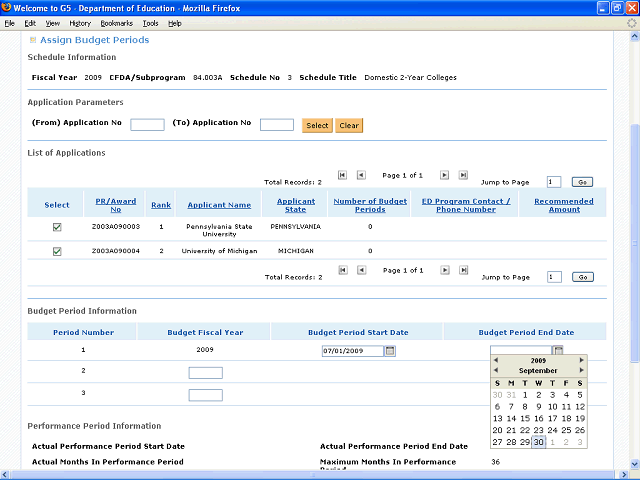Uncheck the University of Michigan application
The image size is (640, 480).
[57, 251]
